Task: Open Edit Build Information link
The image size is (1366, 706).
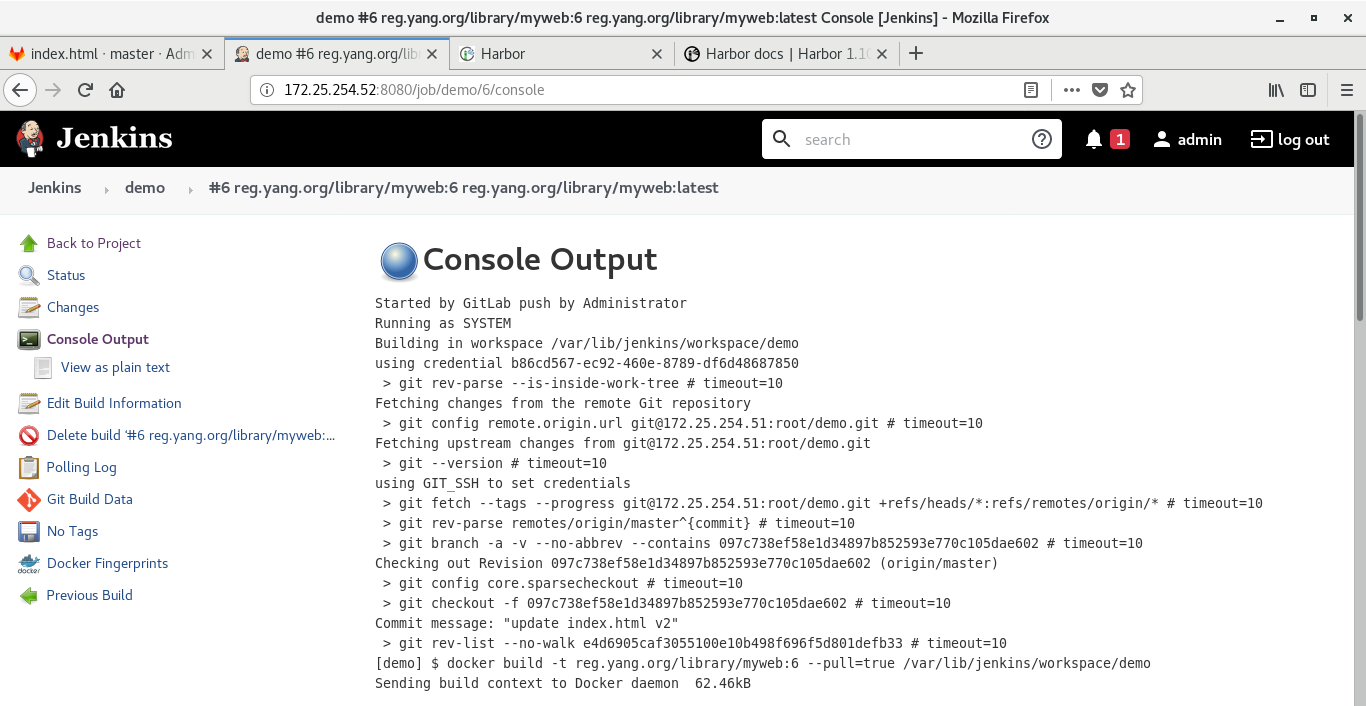Action: 114,403
